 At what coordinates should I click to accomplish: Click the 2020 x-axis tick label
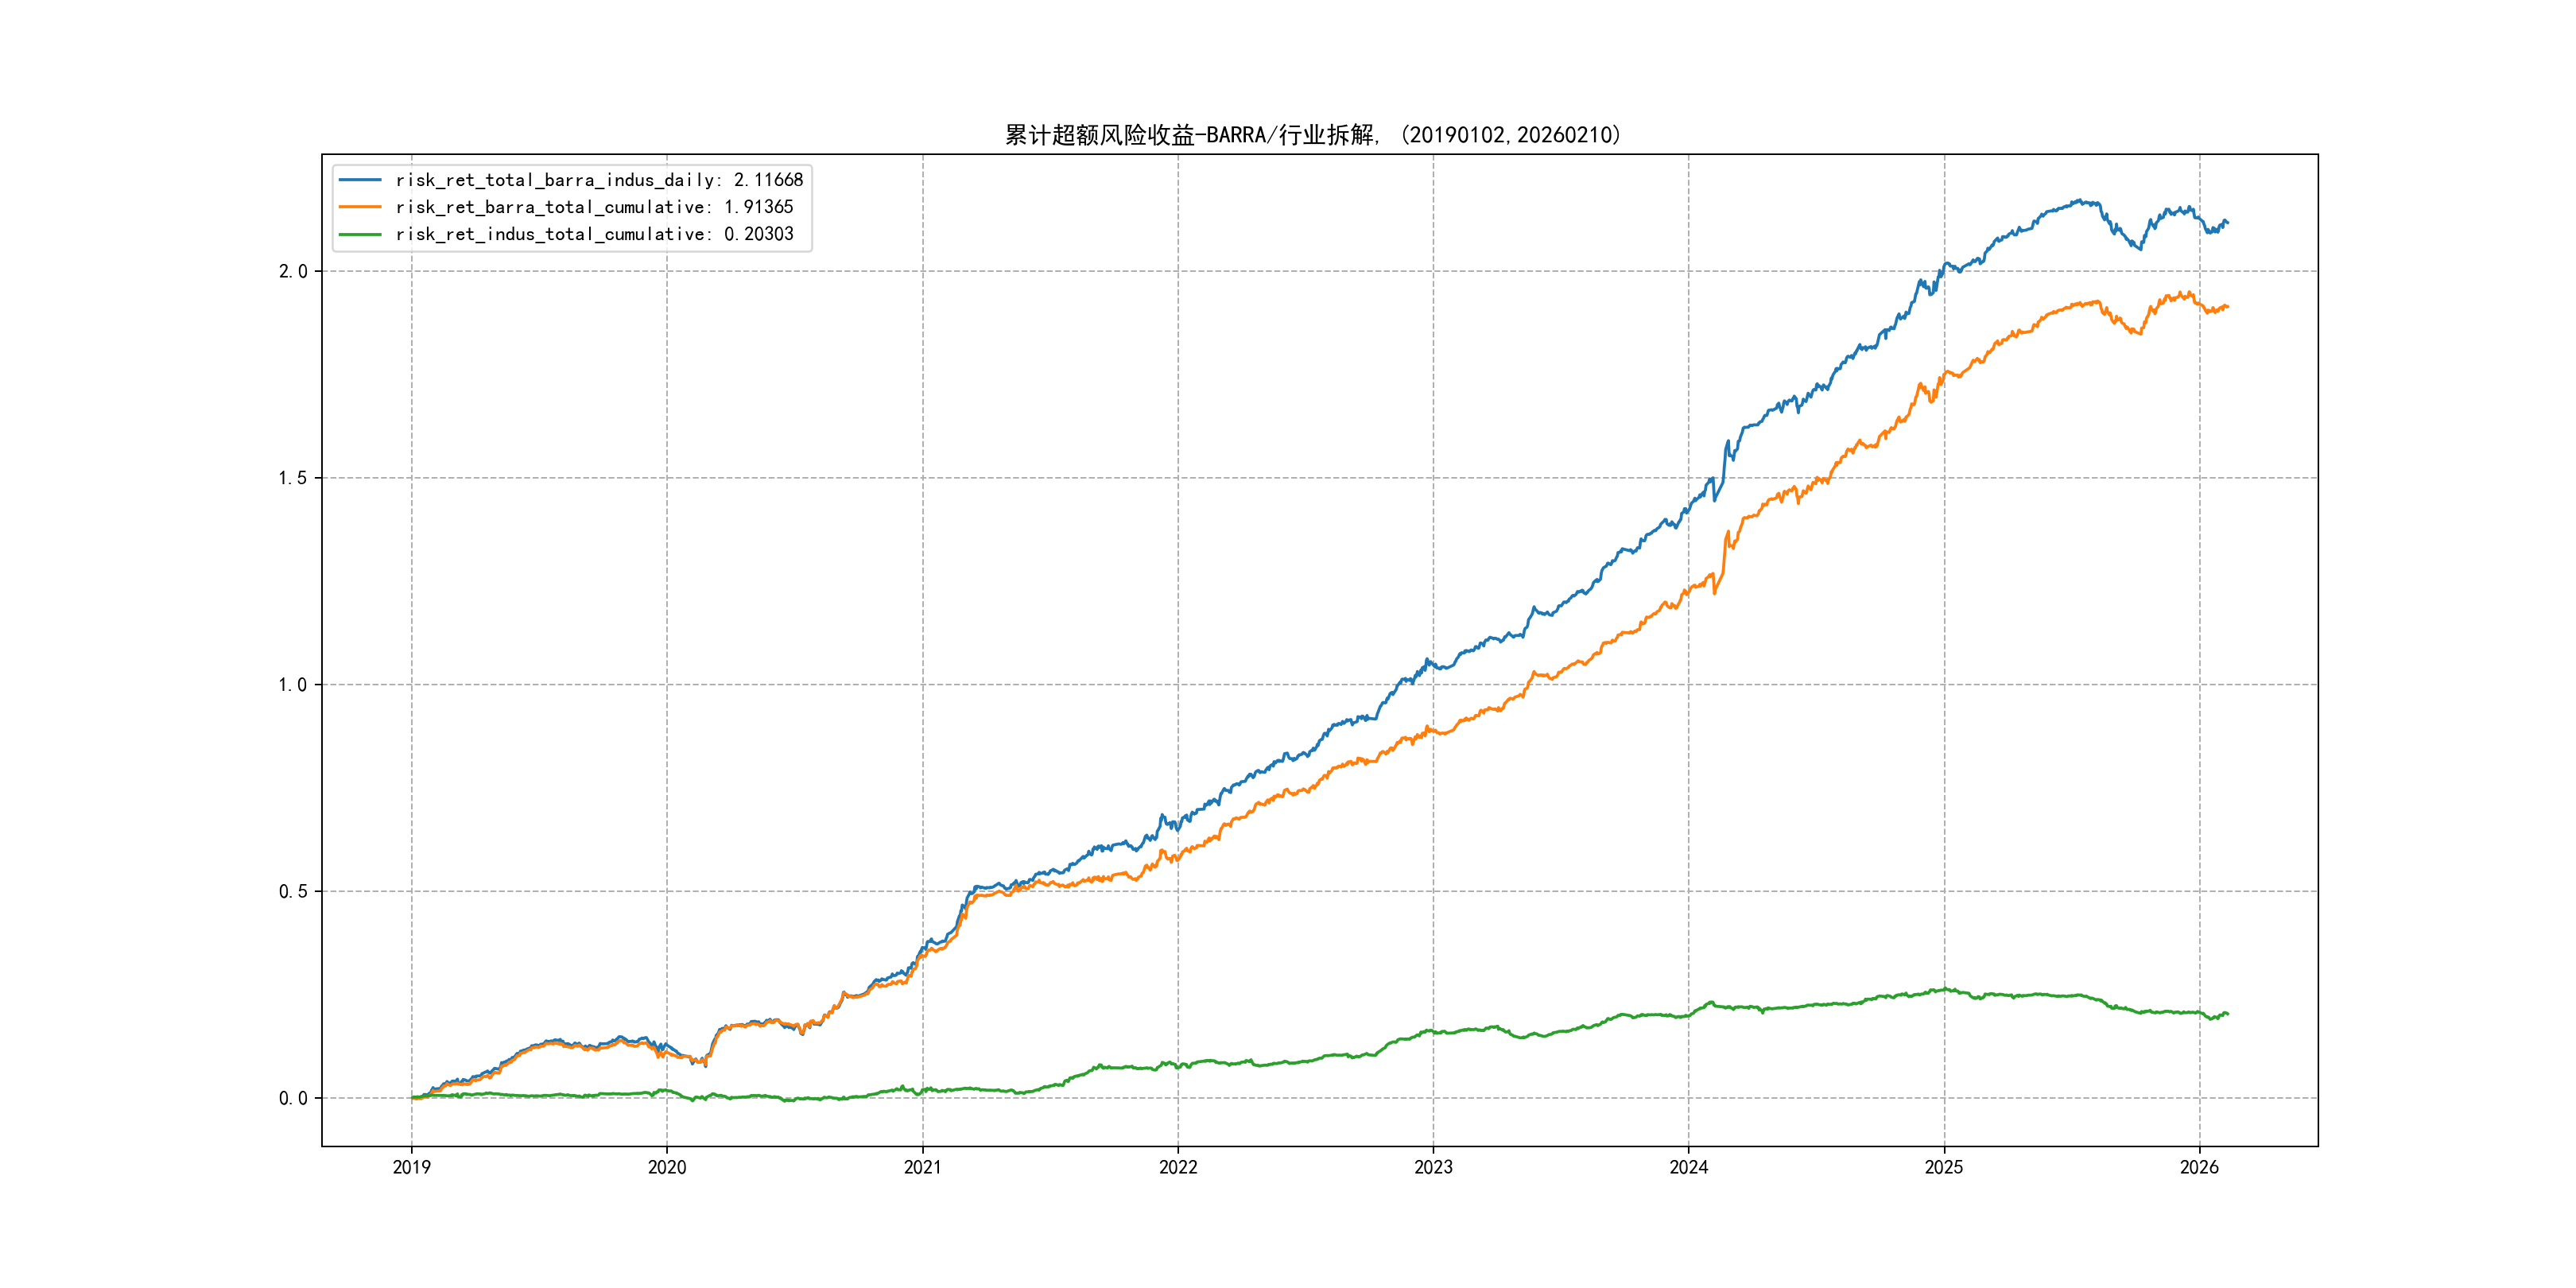(x=667, y=1167)
